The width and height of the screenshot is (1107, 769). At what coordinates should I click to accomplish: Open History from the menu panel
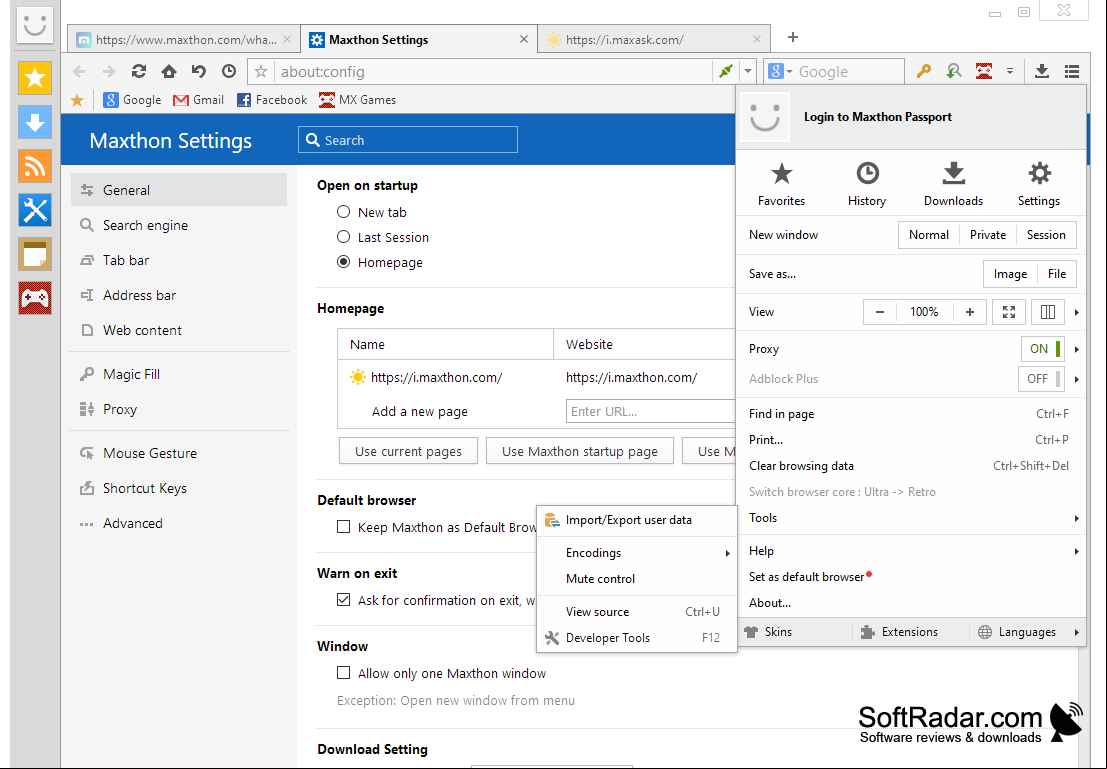pos(867,184)
